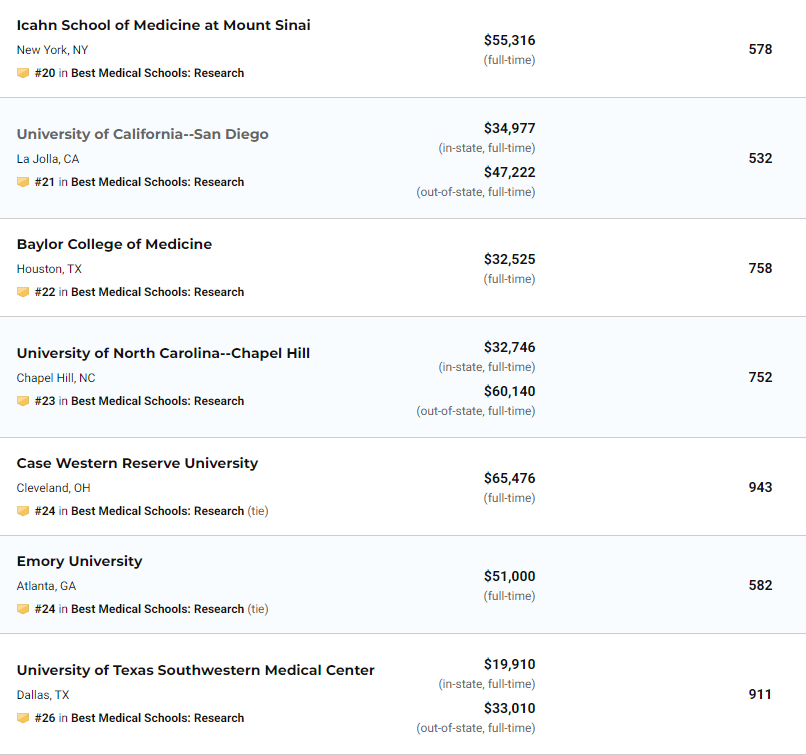Click Best Medical Schools: Research under Baylor
The height and width of the screenshot is (755, 806).
157,292
